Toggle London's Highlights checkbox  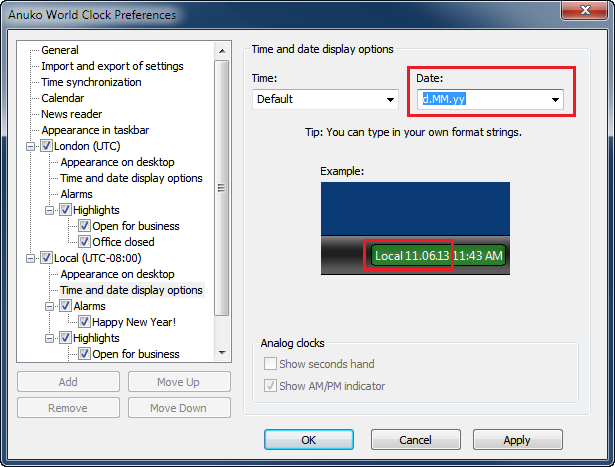coord(65,210)
